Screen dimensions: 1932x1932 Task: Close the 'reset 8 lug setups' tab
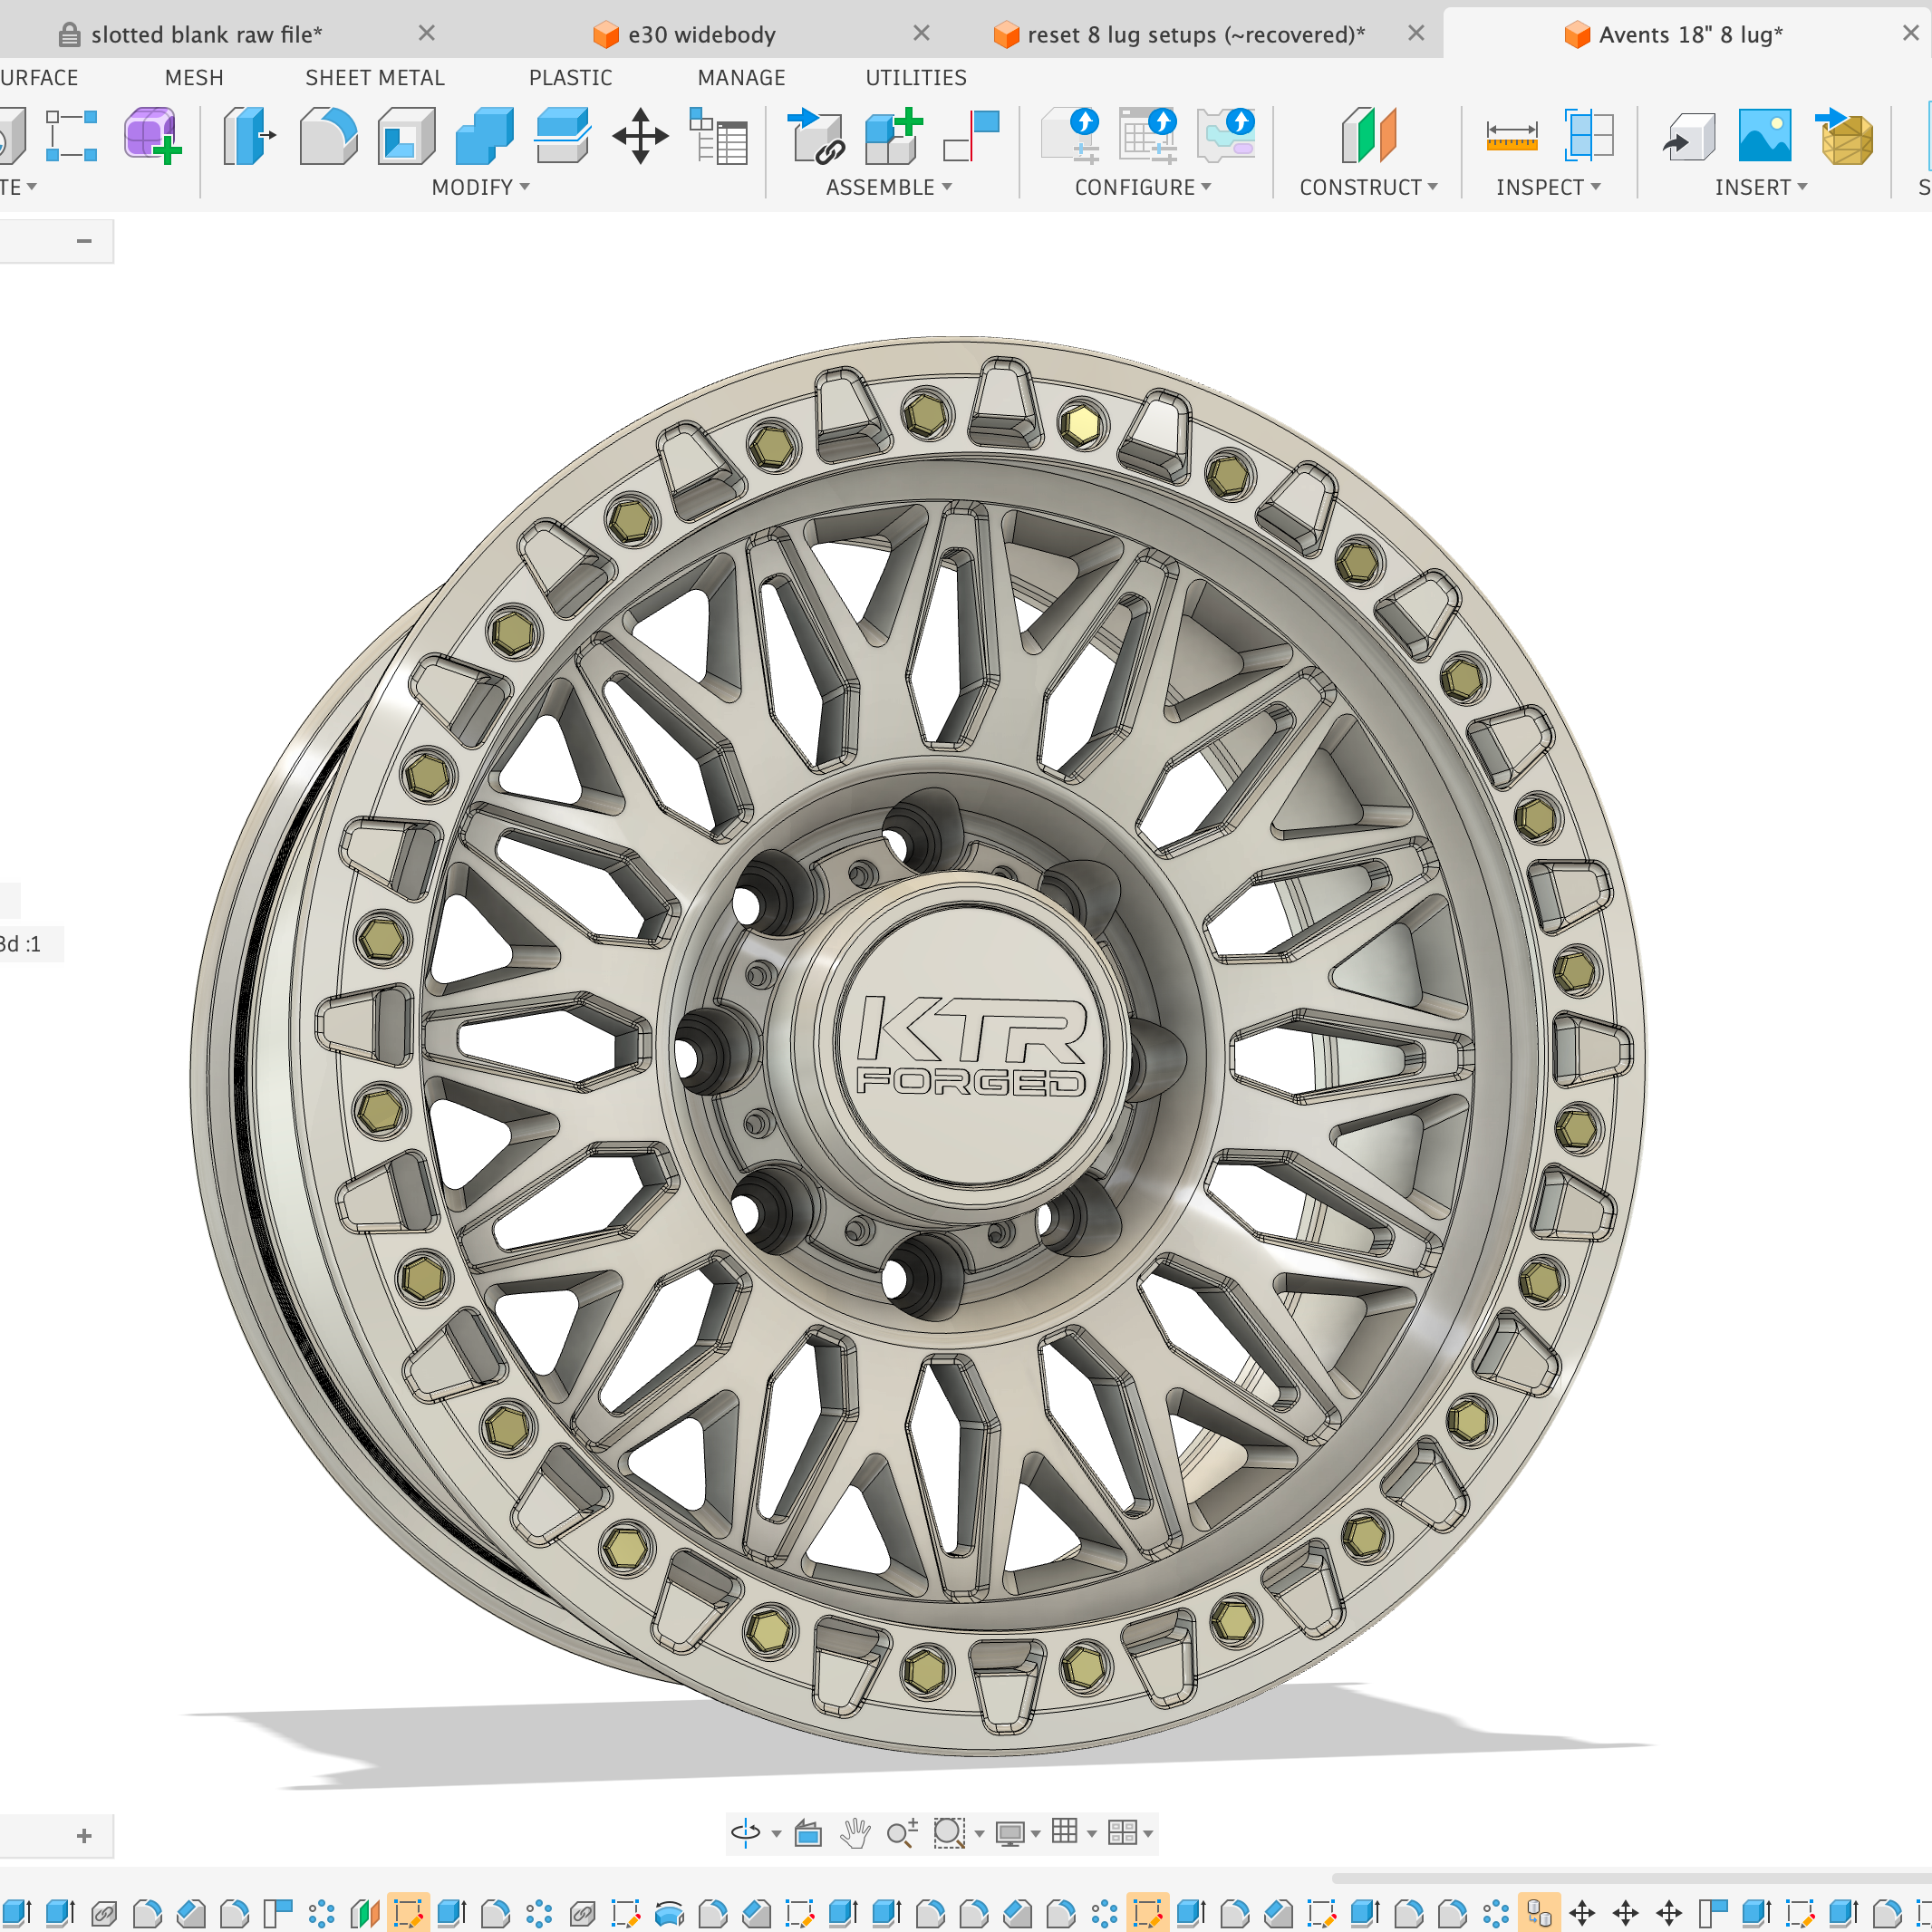click(x=1416, y=33)
